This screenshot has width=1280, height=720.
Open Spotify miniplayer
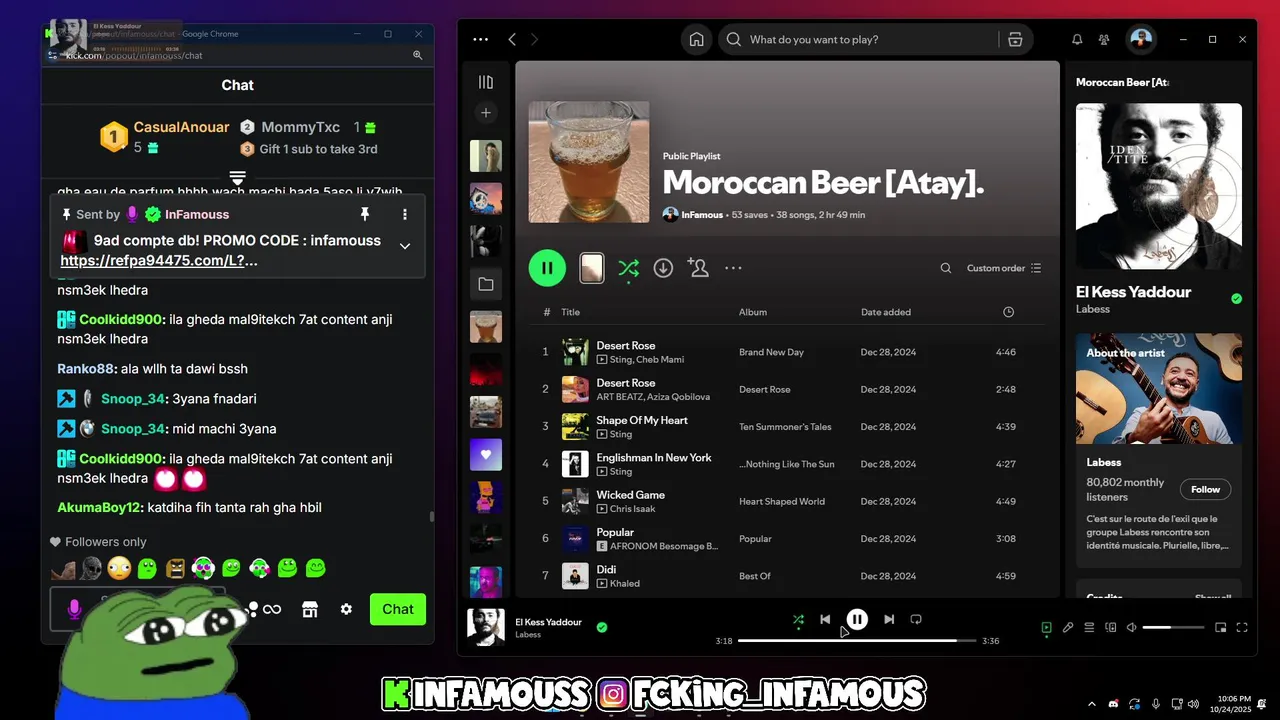point(1220,628)
